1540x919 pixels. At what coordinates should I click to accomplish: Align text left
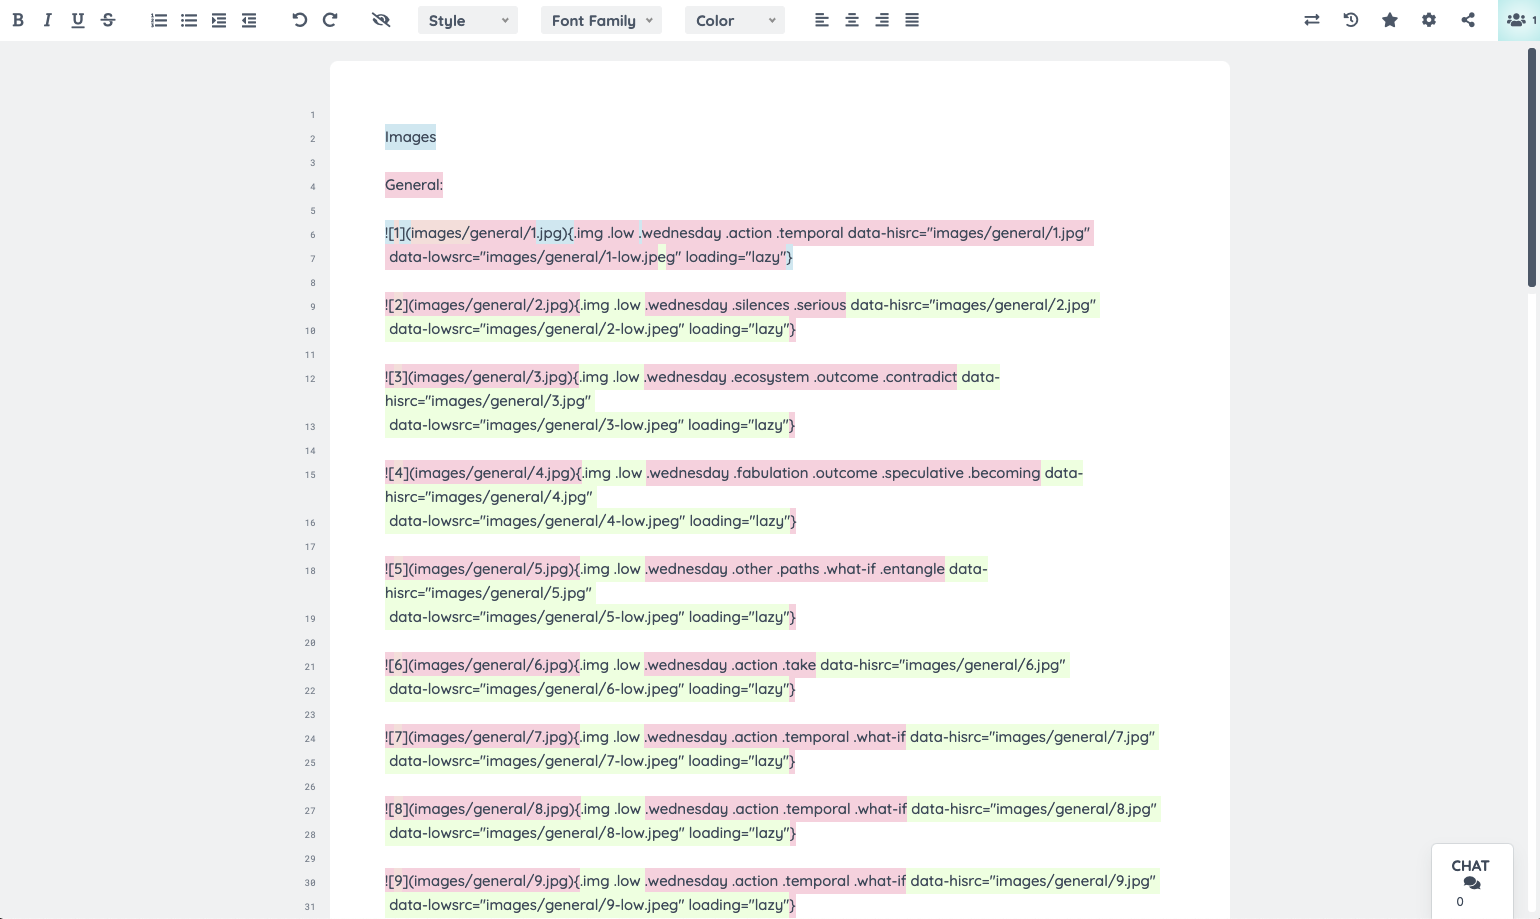point(822,20)
